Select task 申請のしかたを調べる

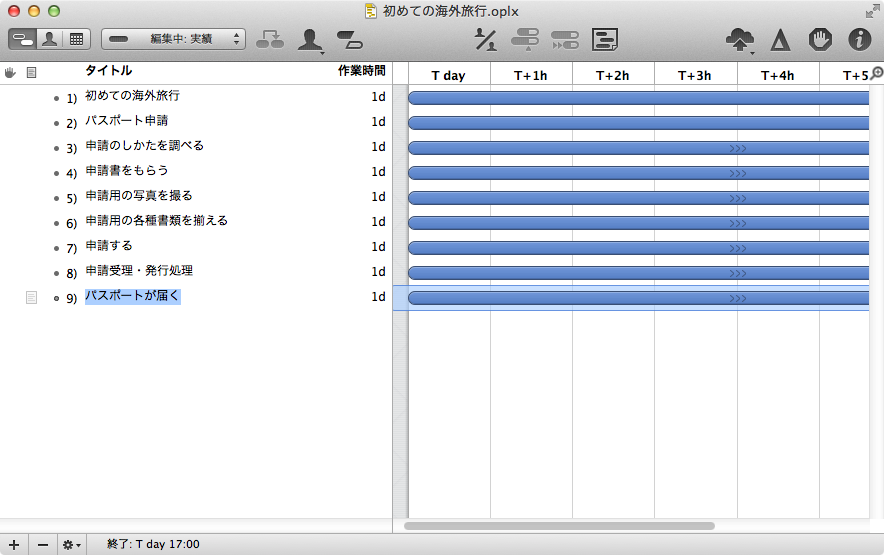point(144,146)
